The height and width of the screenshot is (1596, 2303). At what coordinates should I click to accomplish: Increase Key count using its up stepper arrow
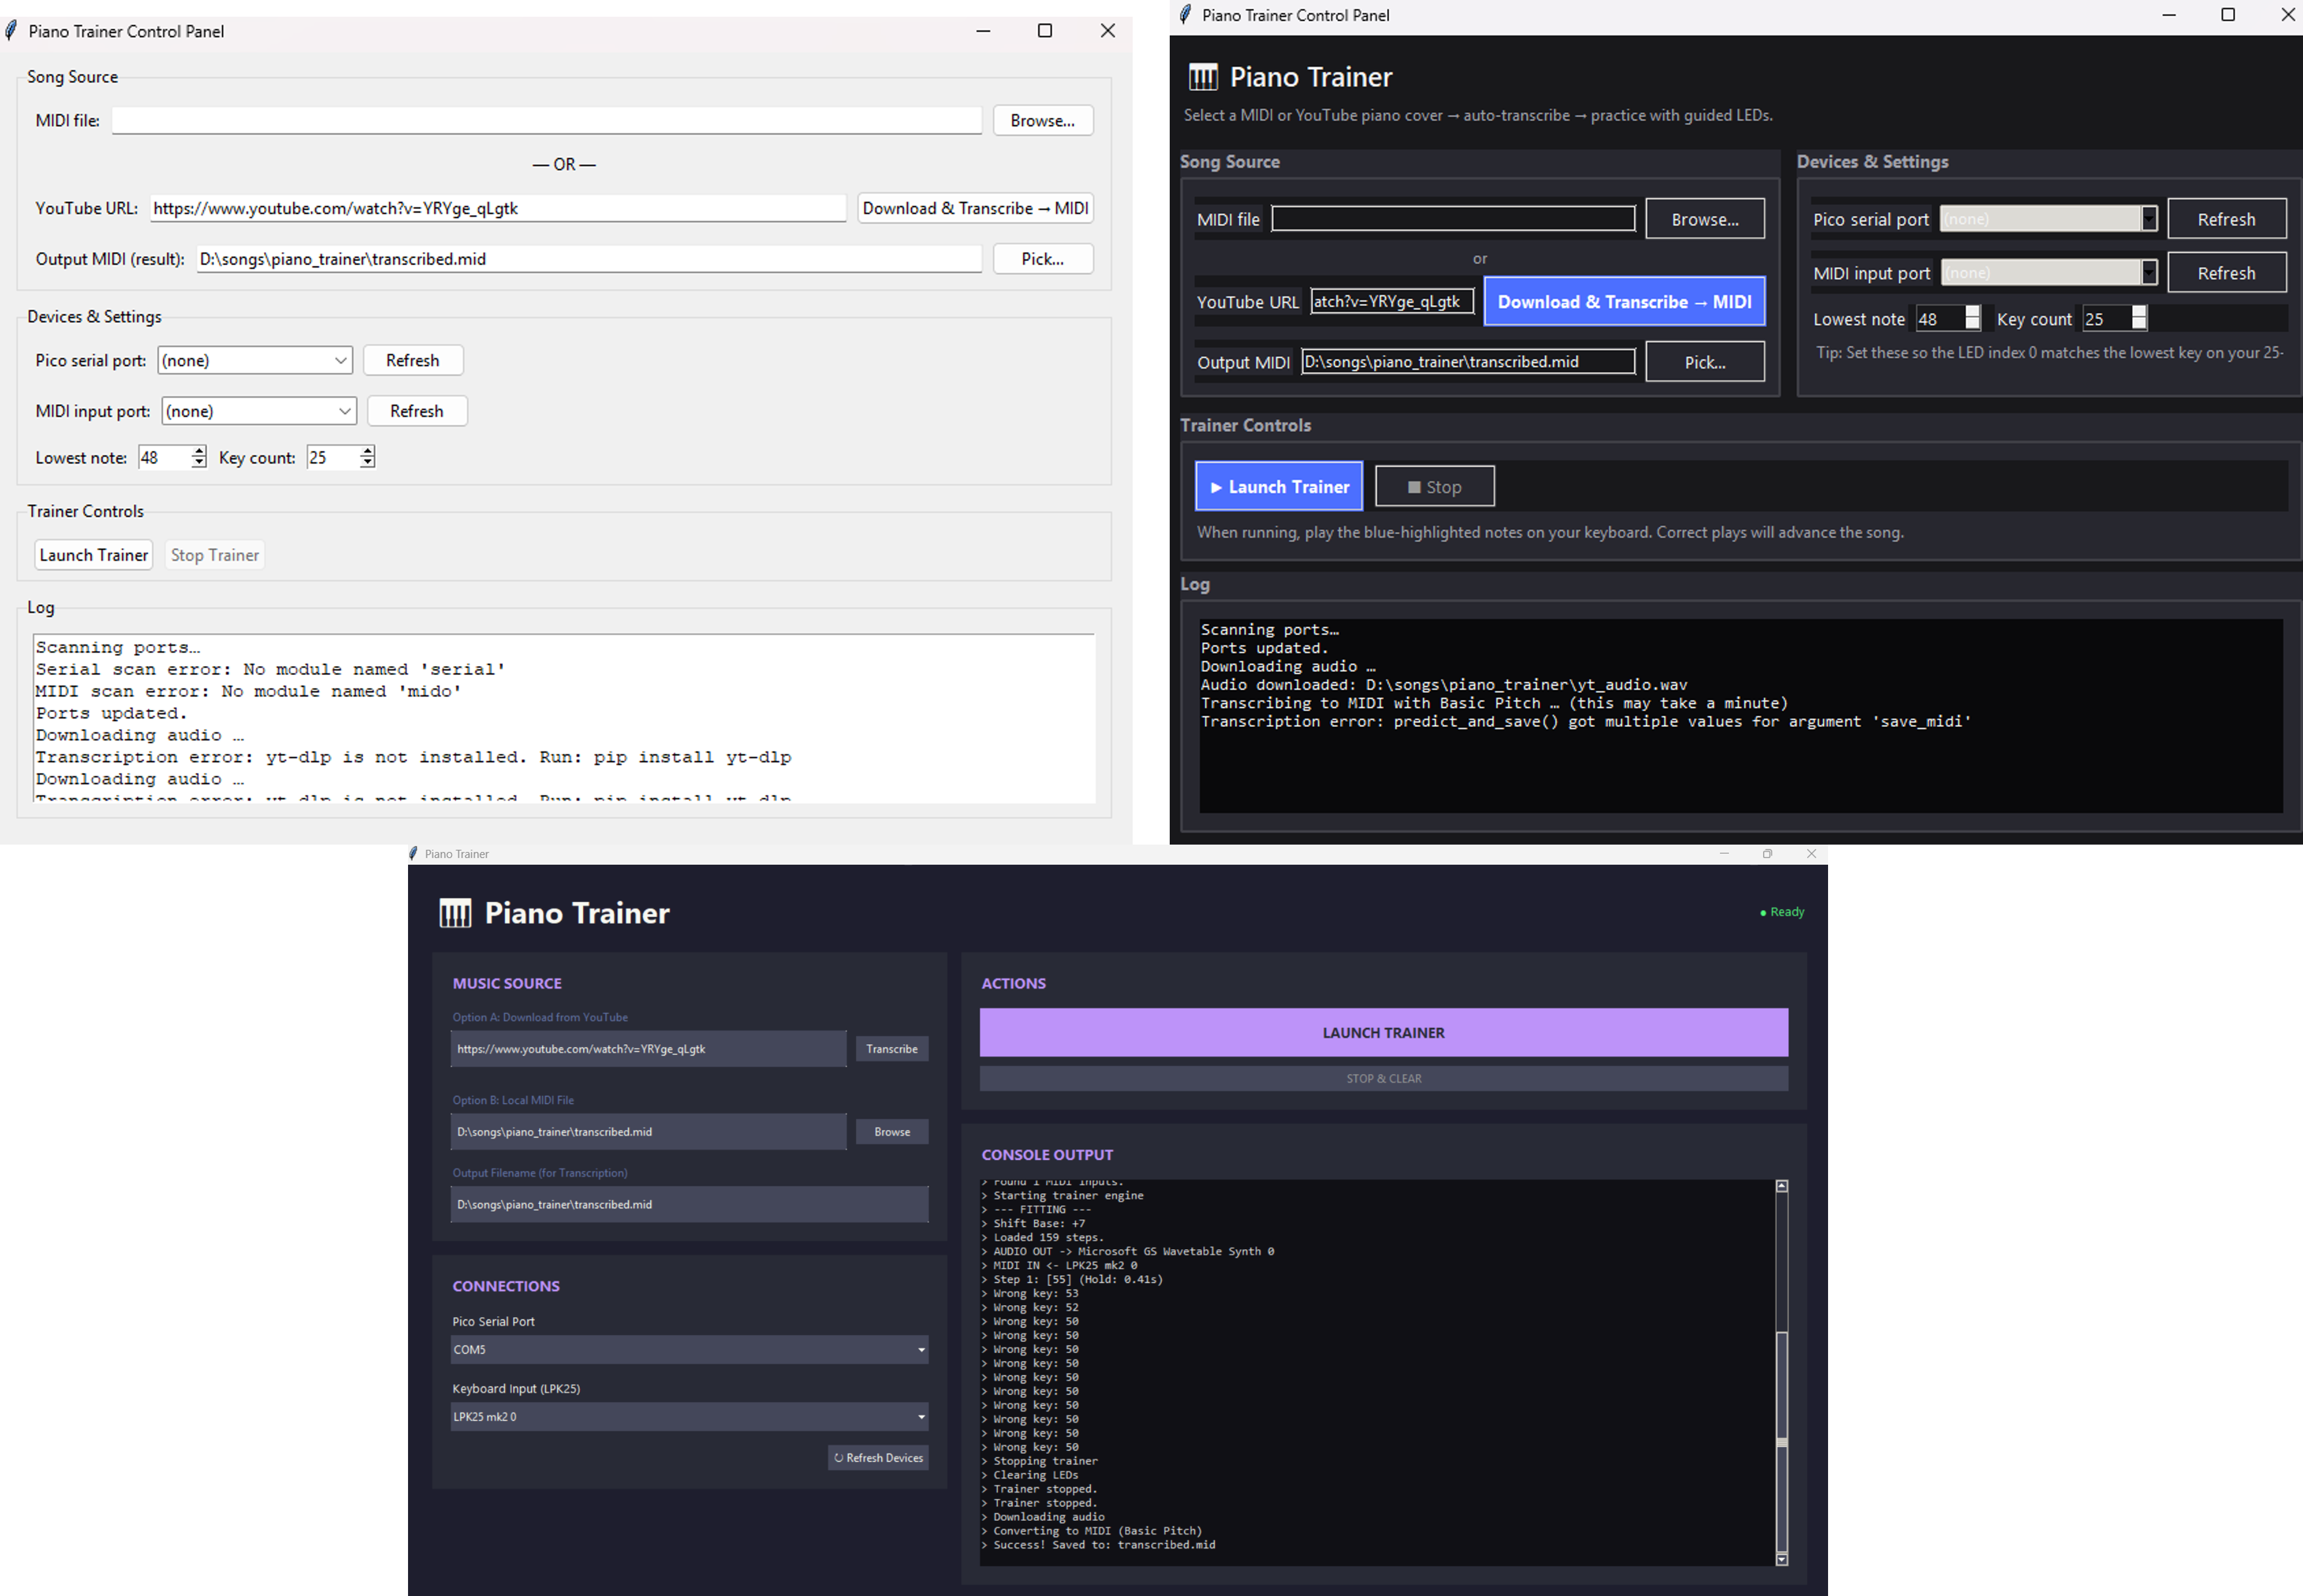coord(367,452)
